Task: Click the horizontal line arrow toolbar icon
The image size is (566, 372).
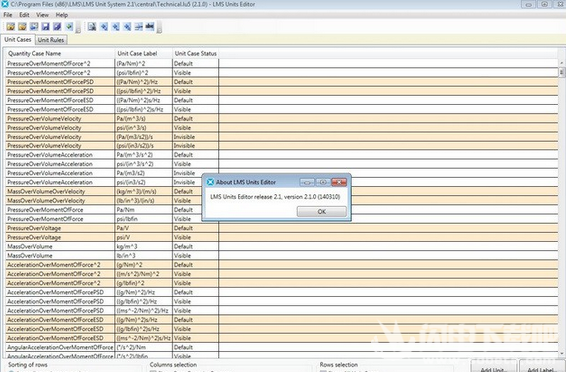Action: pos(139,26)
